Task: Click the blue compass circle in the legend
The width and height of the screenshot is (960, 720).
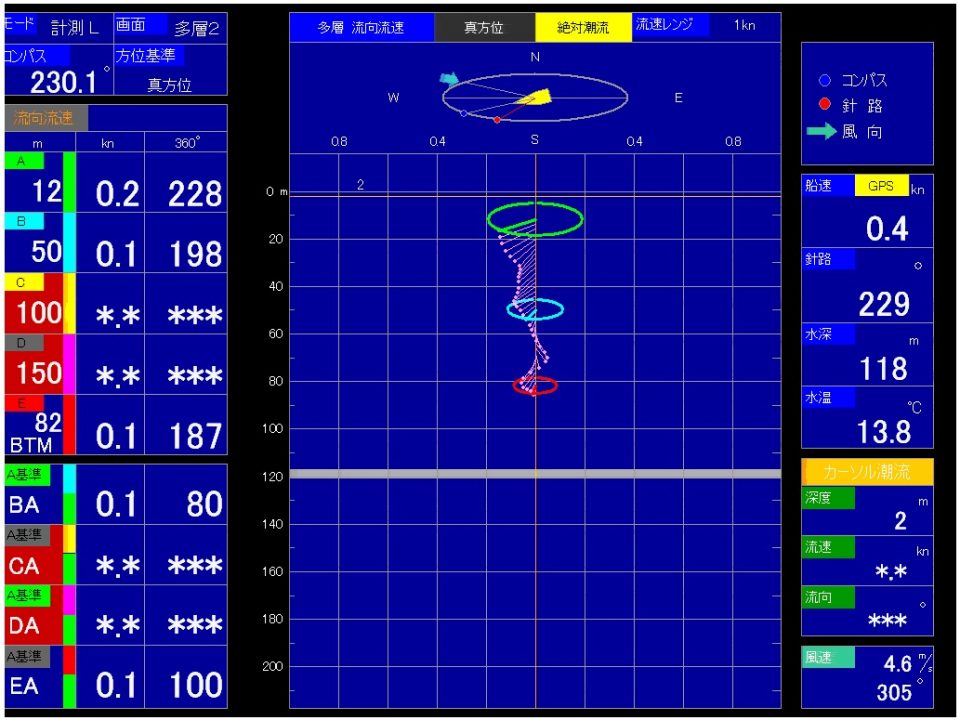Action: click(x=824, y=80)
